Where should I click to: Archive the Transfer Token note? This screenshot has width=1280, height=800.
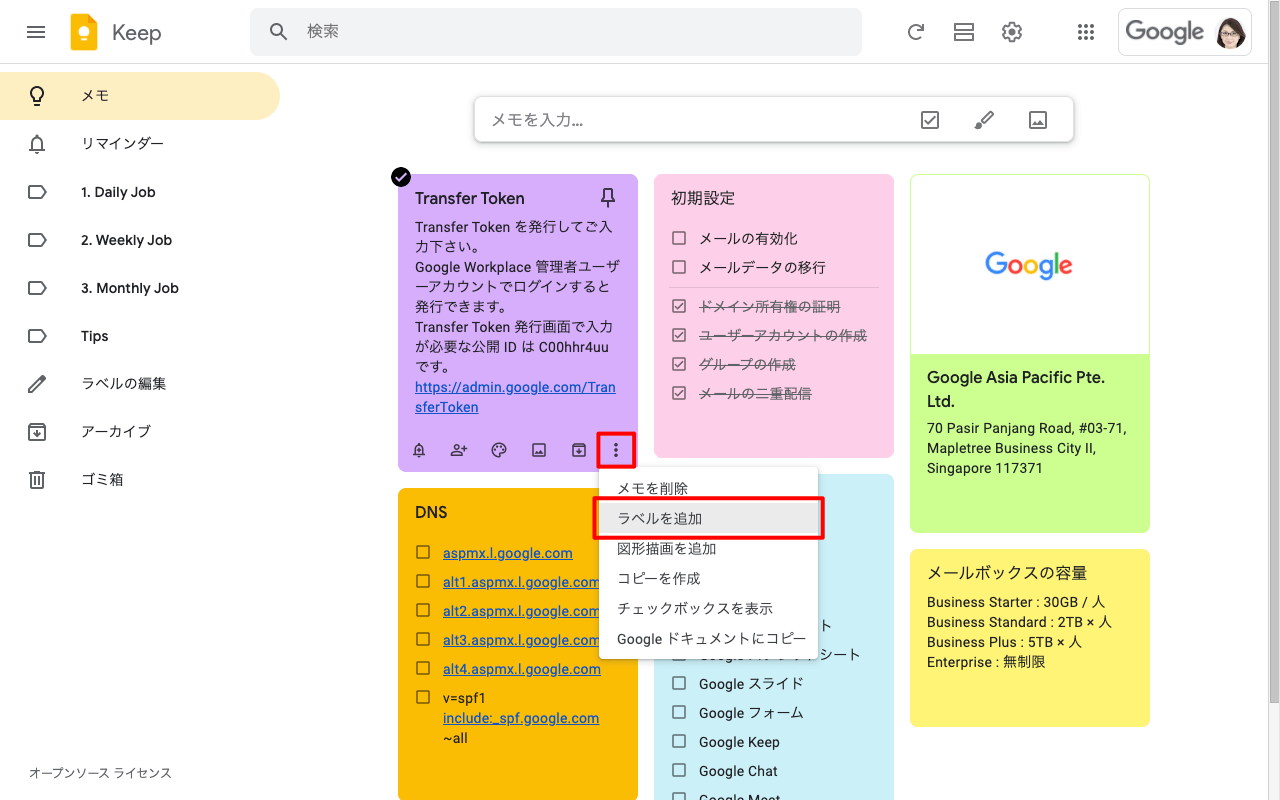(x=578, y=450)
